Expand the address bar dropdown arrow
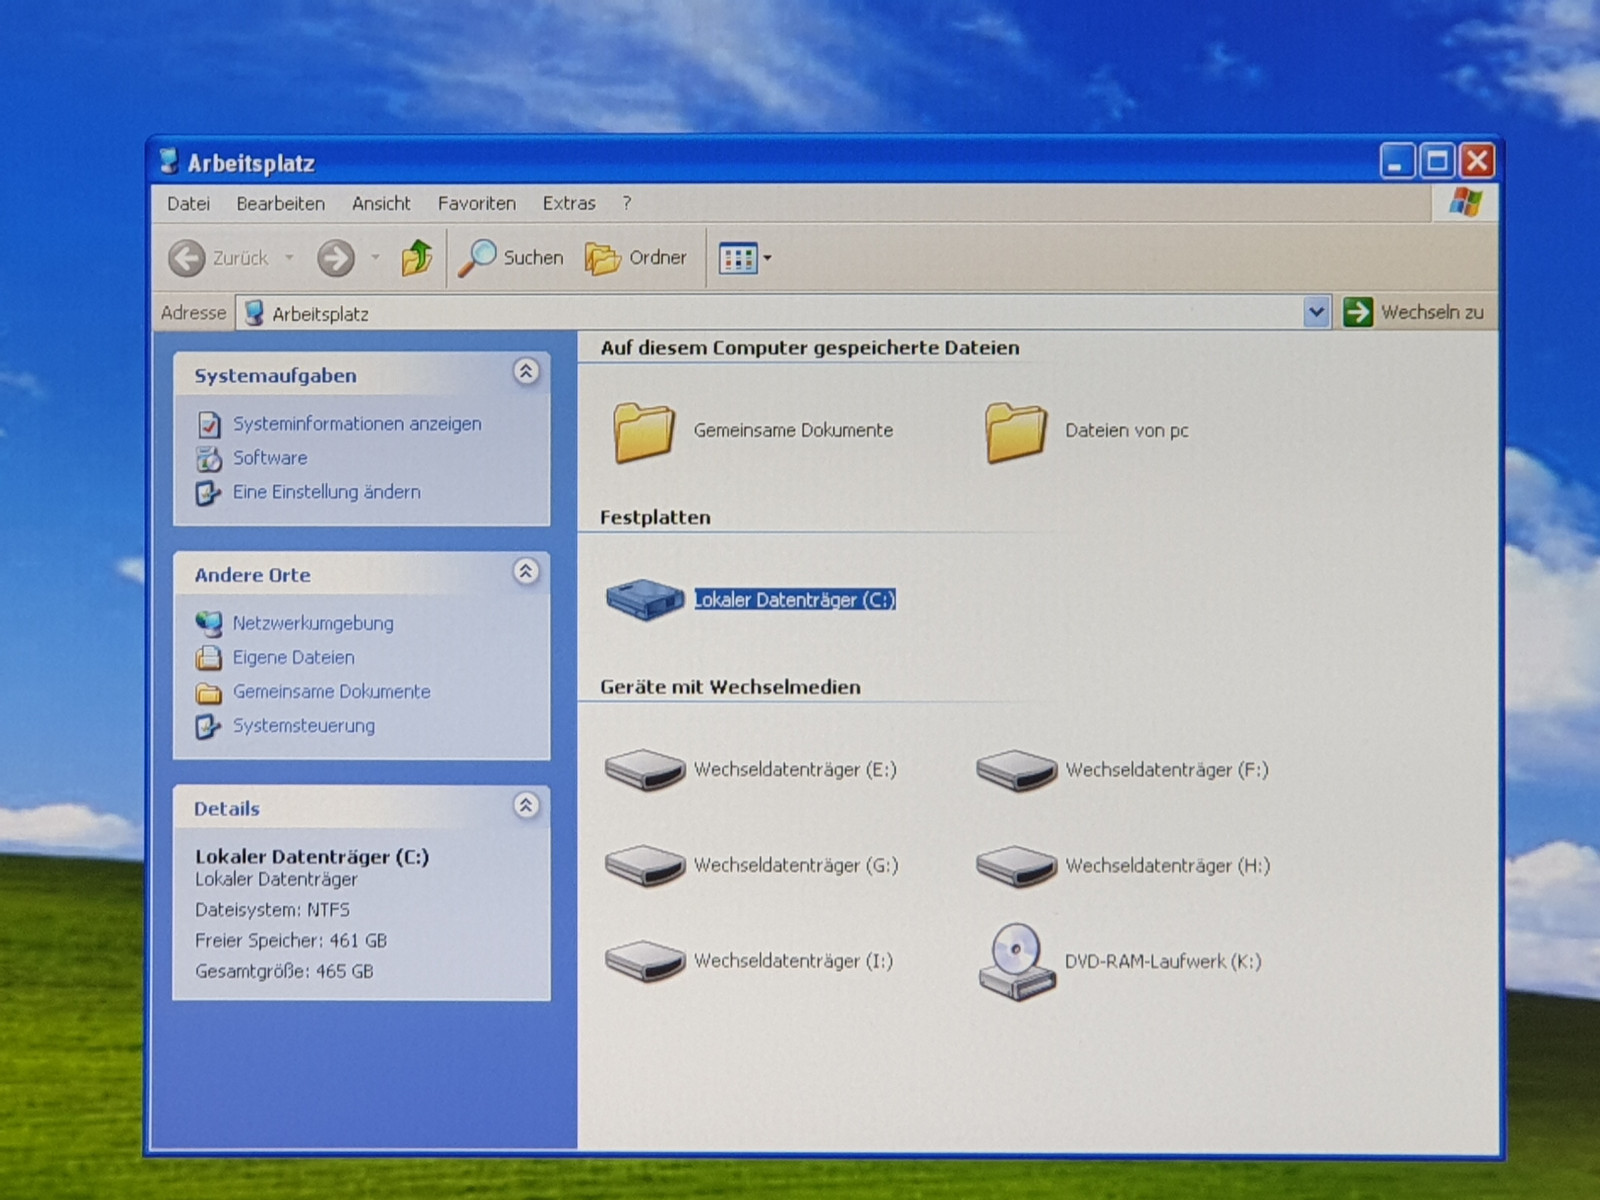Image resolution: width=1600 pixels, height=1200 pixels. pos(1316,313)
